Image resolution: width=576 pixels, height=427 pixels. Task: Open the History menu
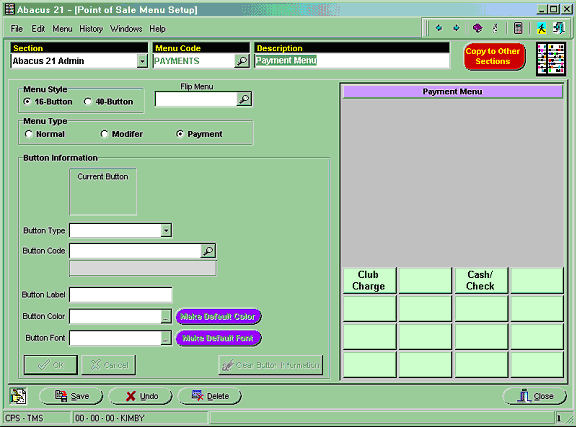coord(91,29)
